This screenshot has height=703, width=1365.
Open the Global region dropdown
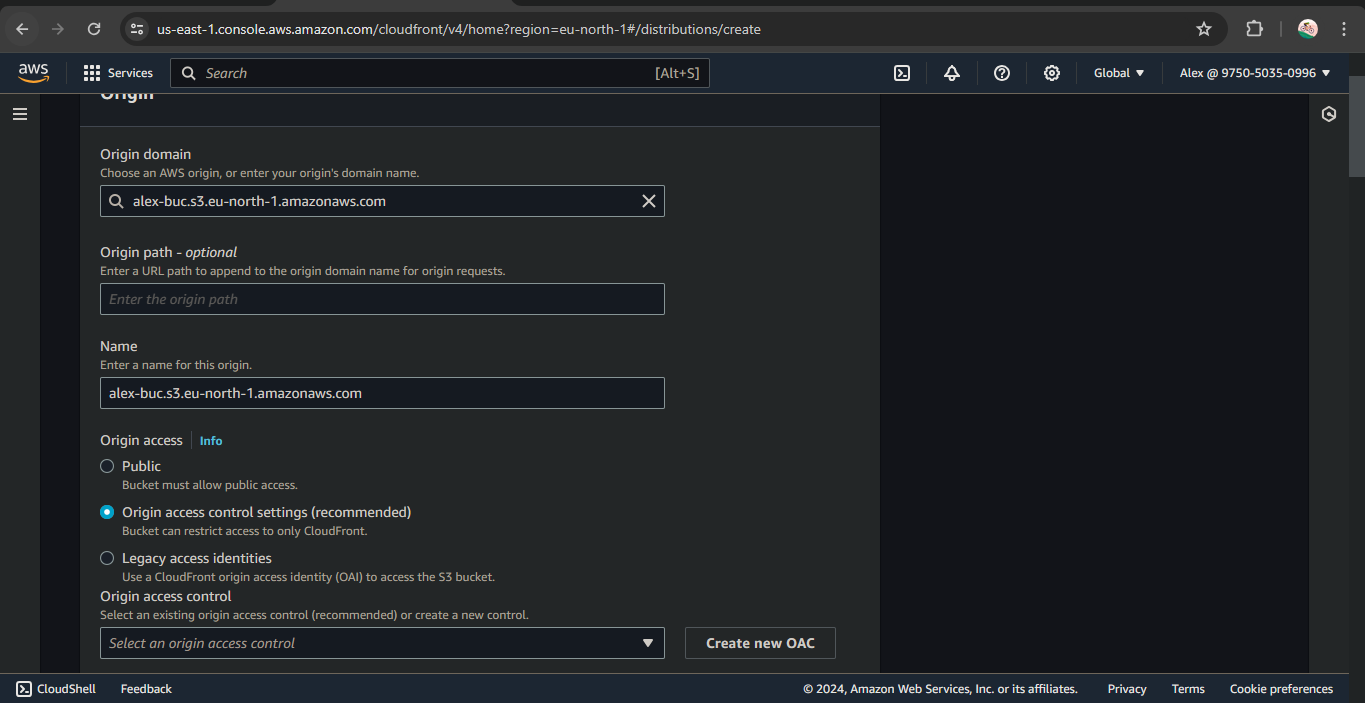1119,73
